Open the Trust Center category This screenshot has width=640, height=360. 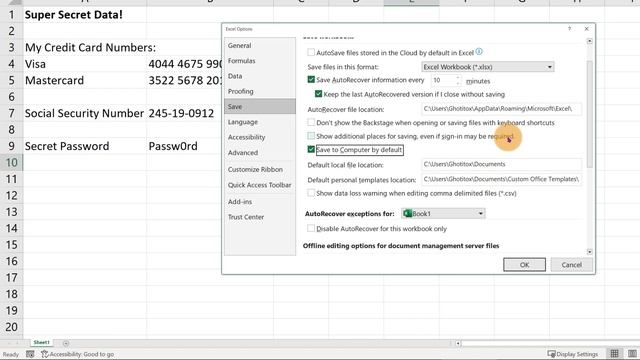click(x=246, y=217)
